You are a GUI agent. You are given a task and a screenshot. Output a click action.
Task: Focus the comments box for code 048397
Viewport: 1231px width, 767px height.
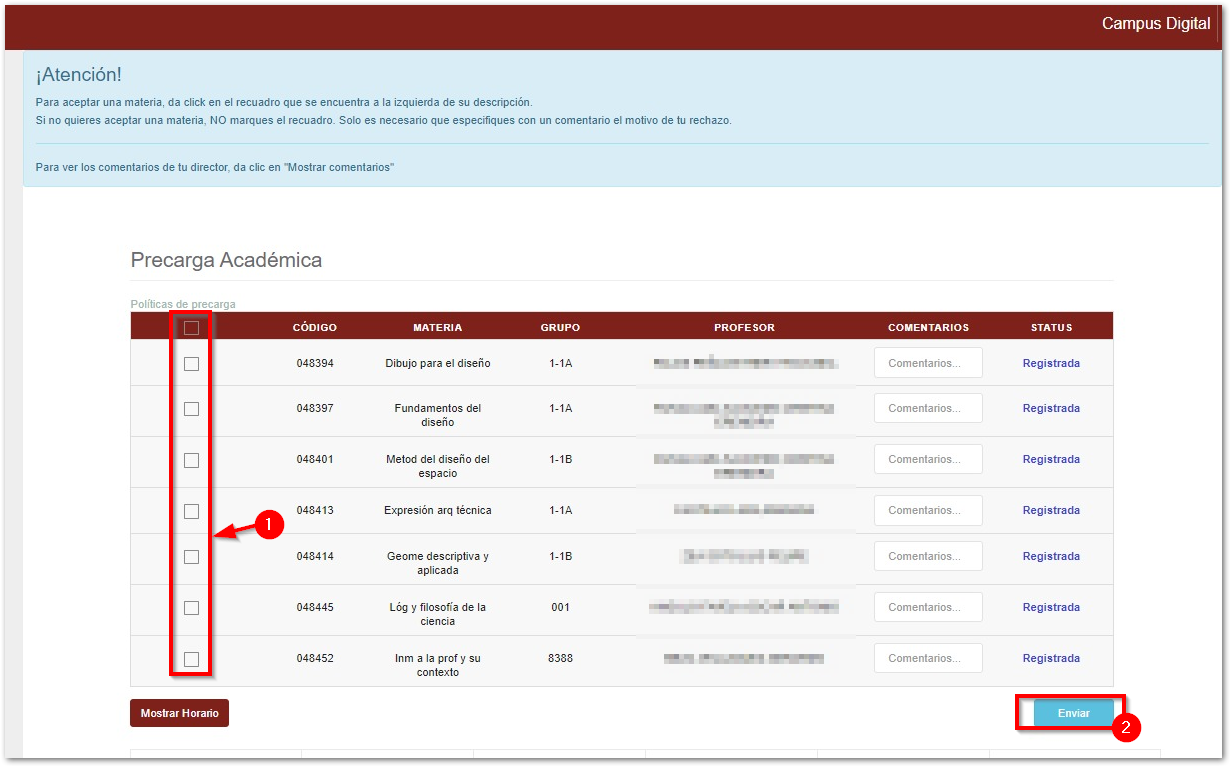[x=927, y=408]
